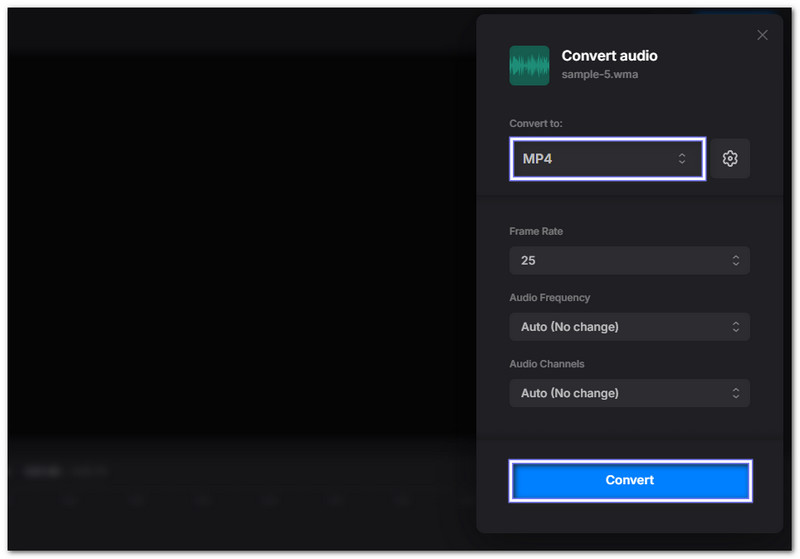
Task: Click the 'Convert to:' label
Action: pyautogui.click(x=536, y=123)
